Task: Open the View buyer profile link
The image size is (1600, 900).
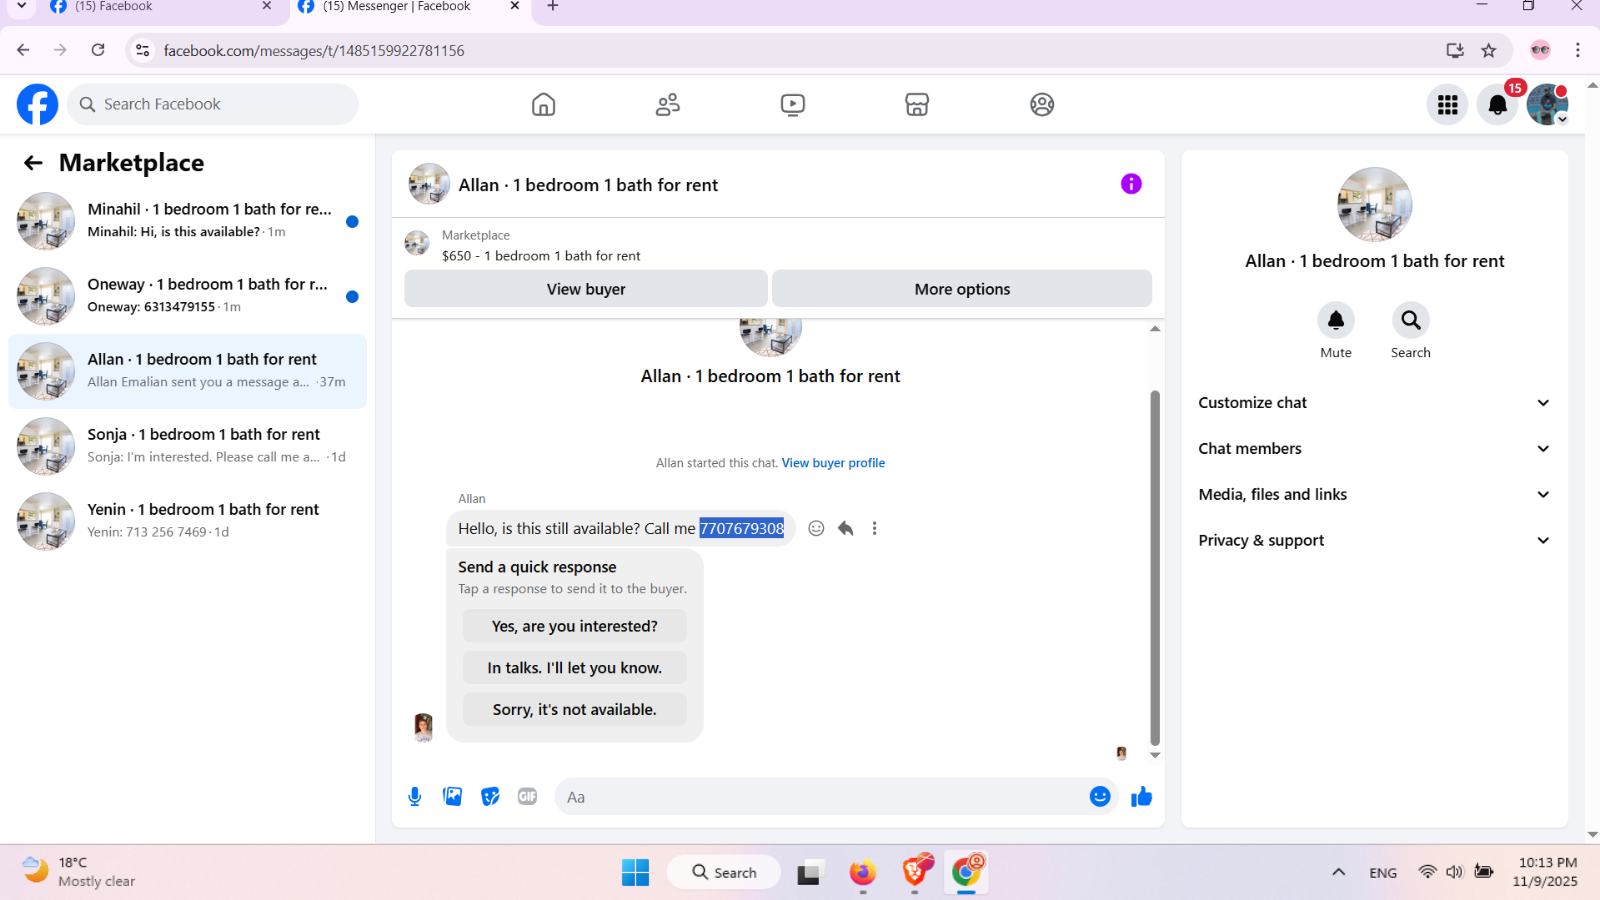Action: point(833,463)
